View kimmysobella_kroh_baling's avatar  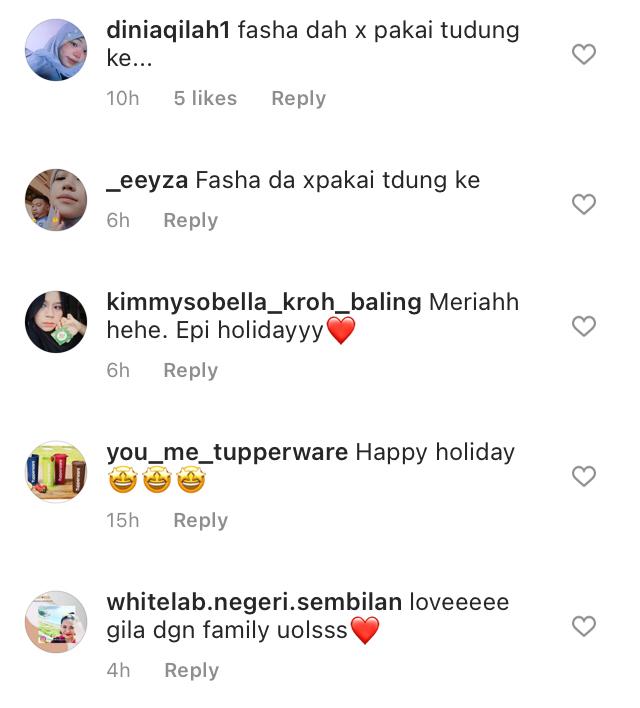[56, 321]
